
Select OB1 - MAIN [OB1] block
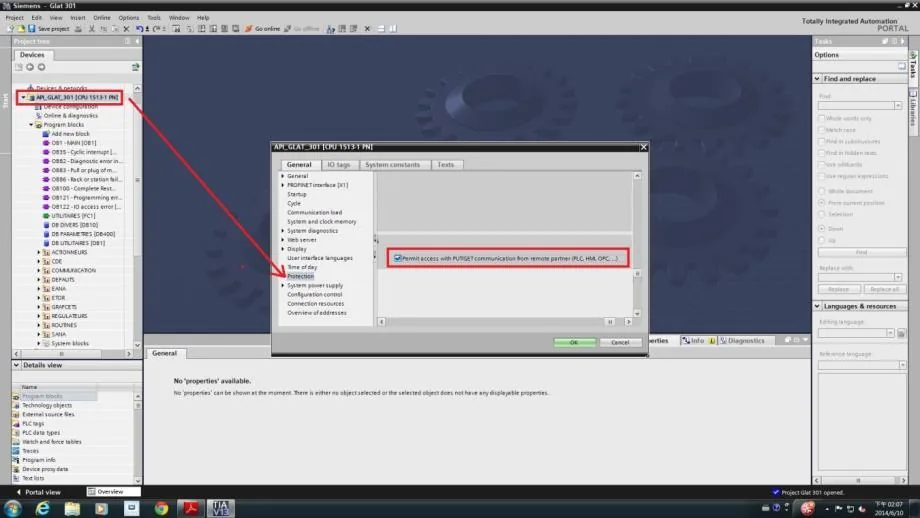coord(73,143)
